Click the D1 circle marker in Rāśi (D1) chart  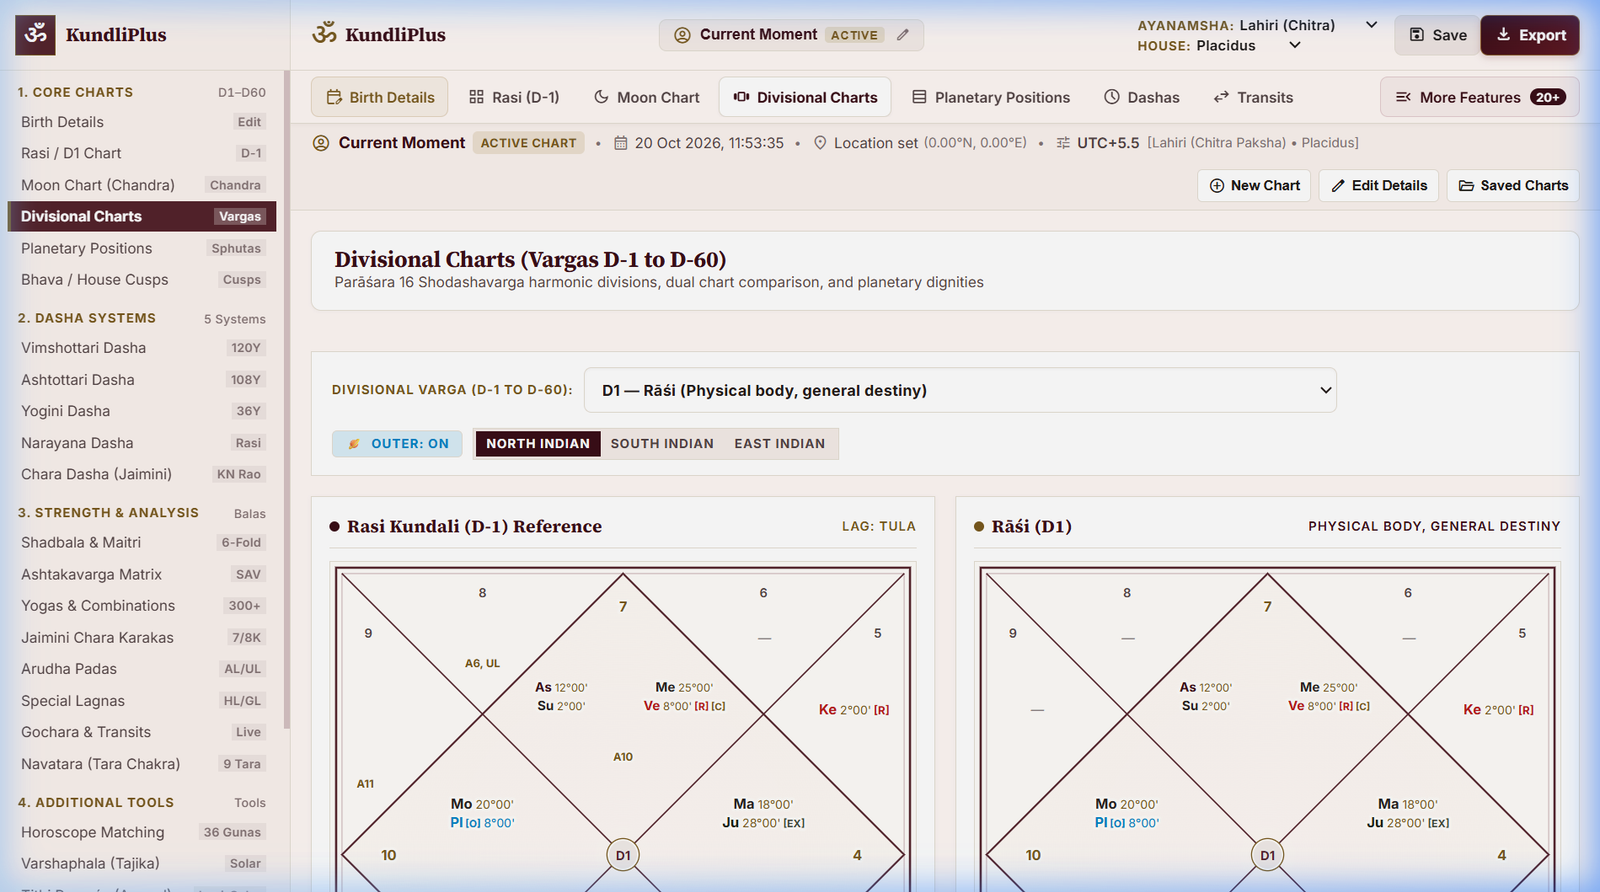(1267, 855)
